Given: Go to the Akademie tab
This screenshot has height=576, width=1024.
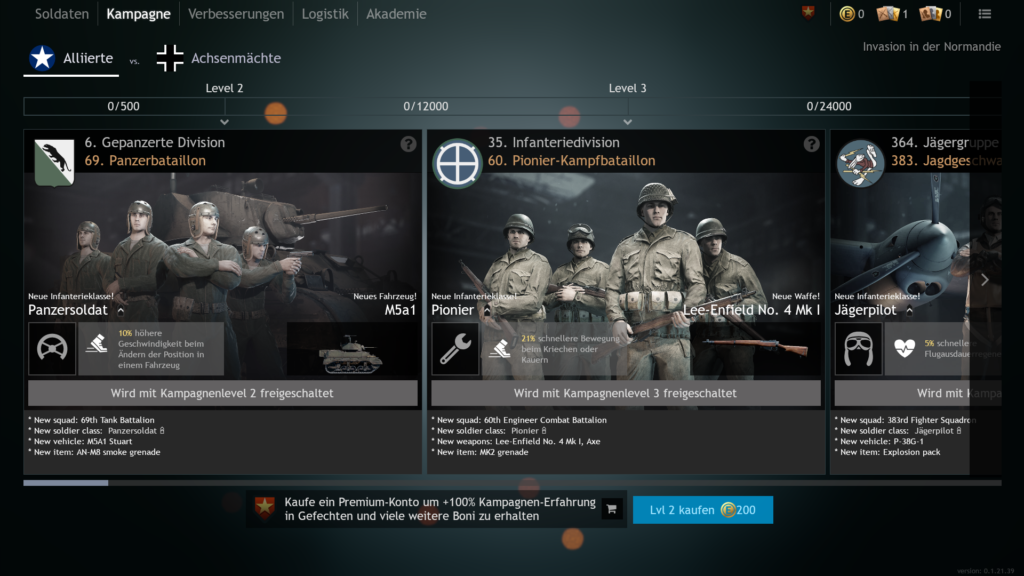Looking at the screenshot, I should tap(396, 14).
